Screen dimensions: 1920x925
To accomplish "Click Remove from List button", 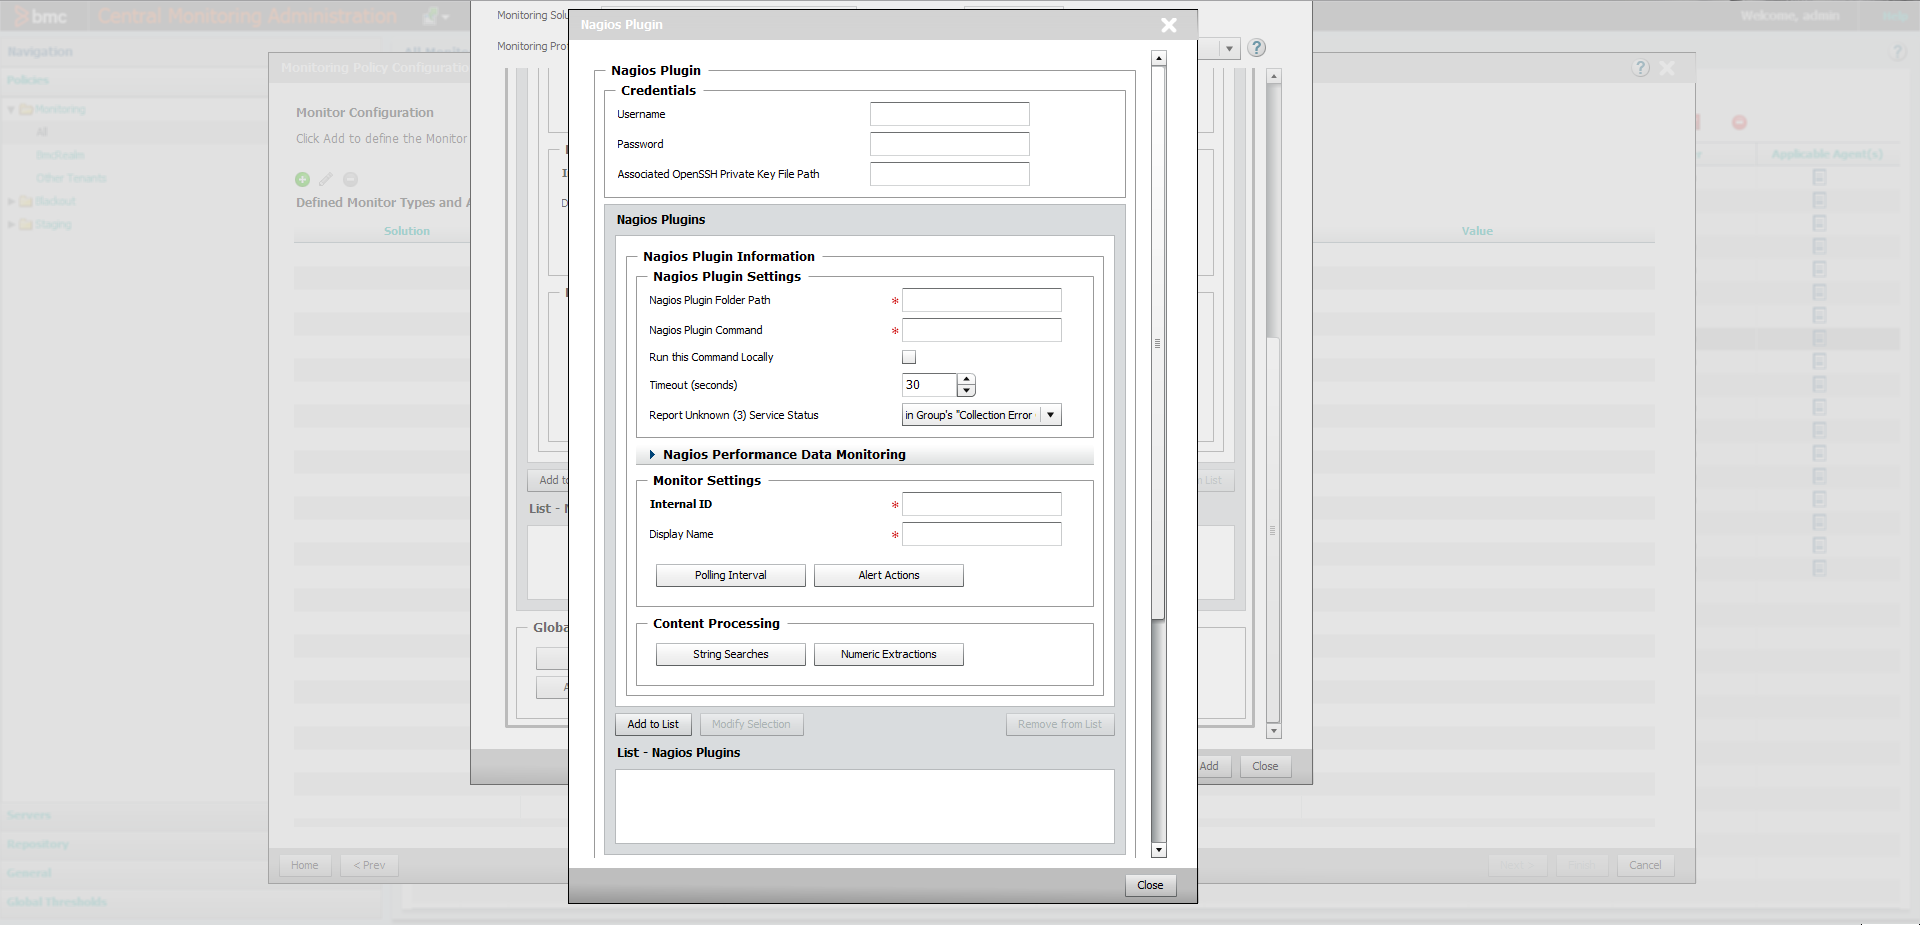I will click(1059, 724).
